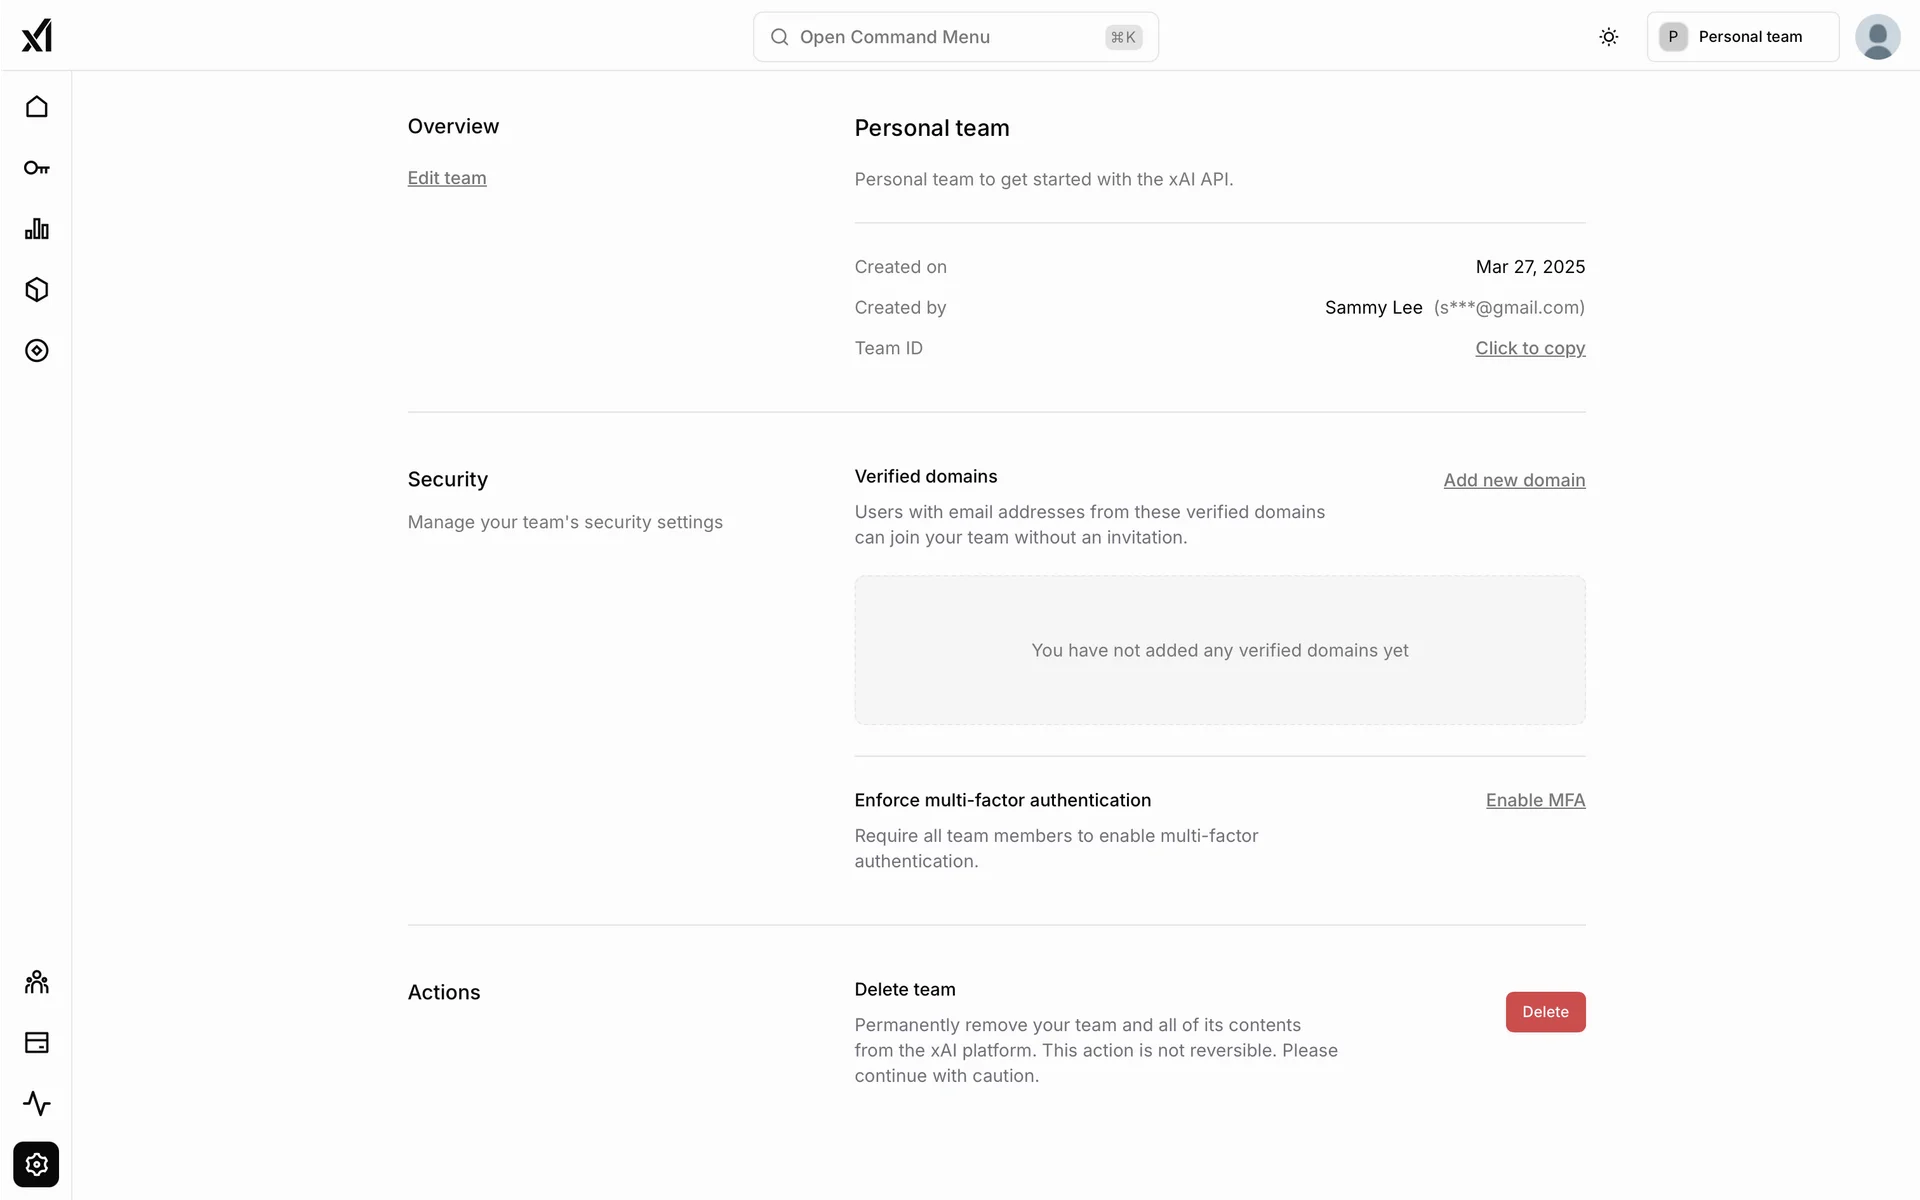Open the team members users icon
The height and width of the screenshot is (1200, 1920).
pos(36,982)
